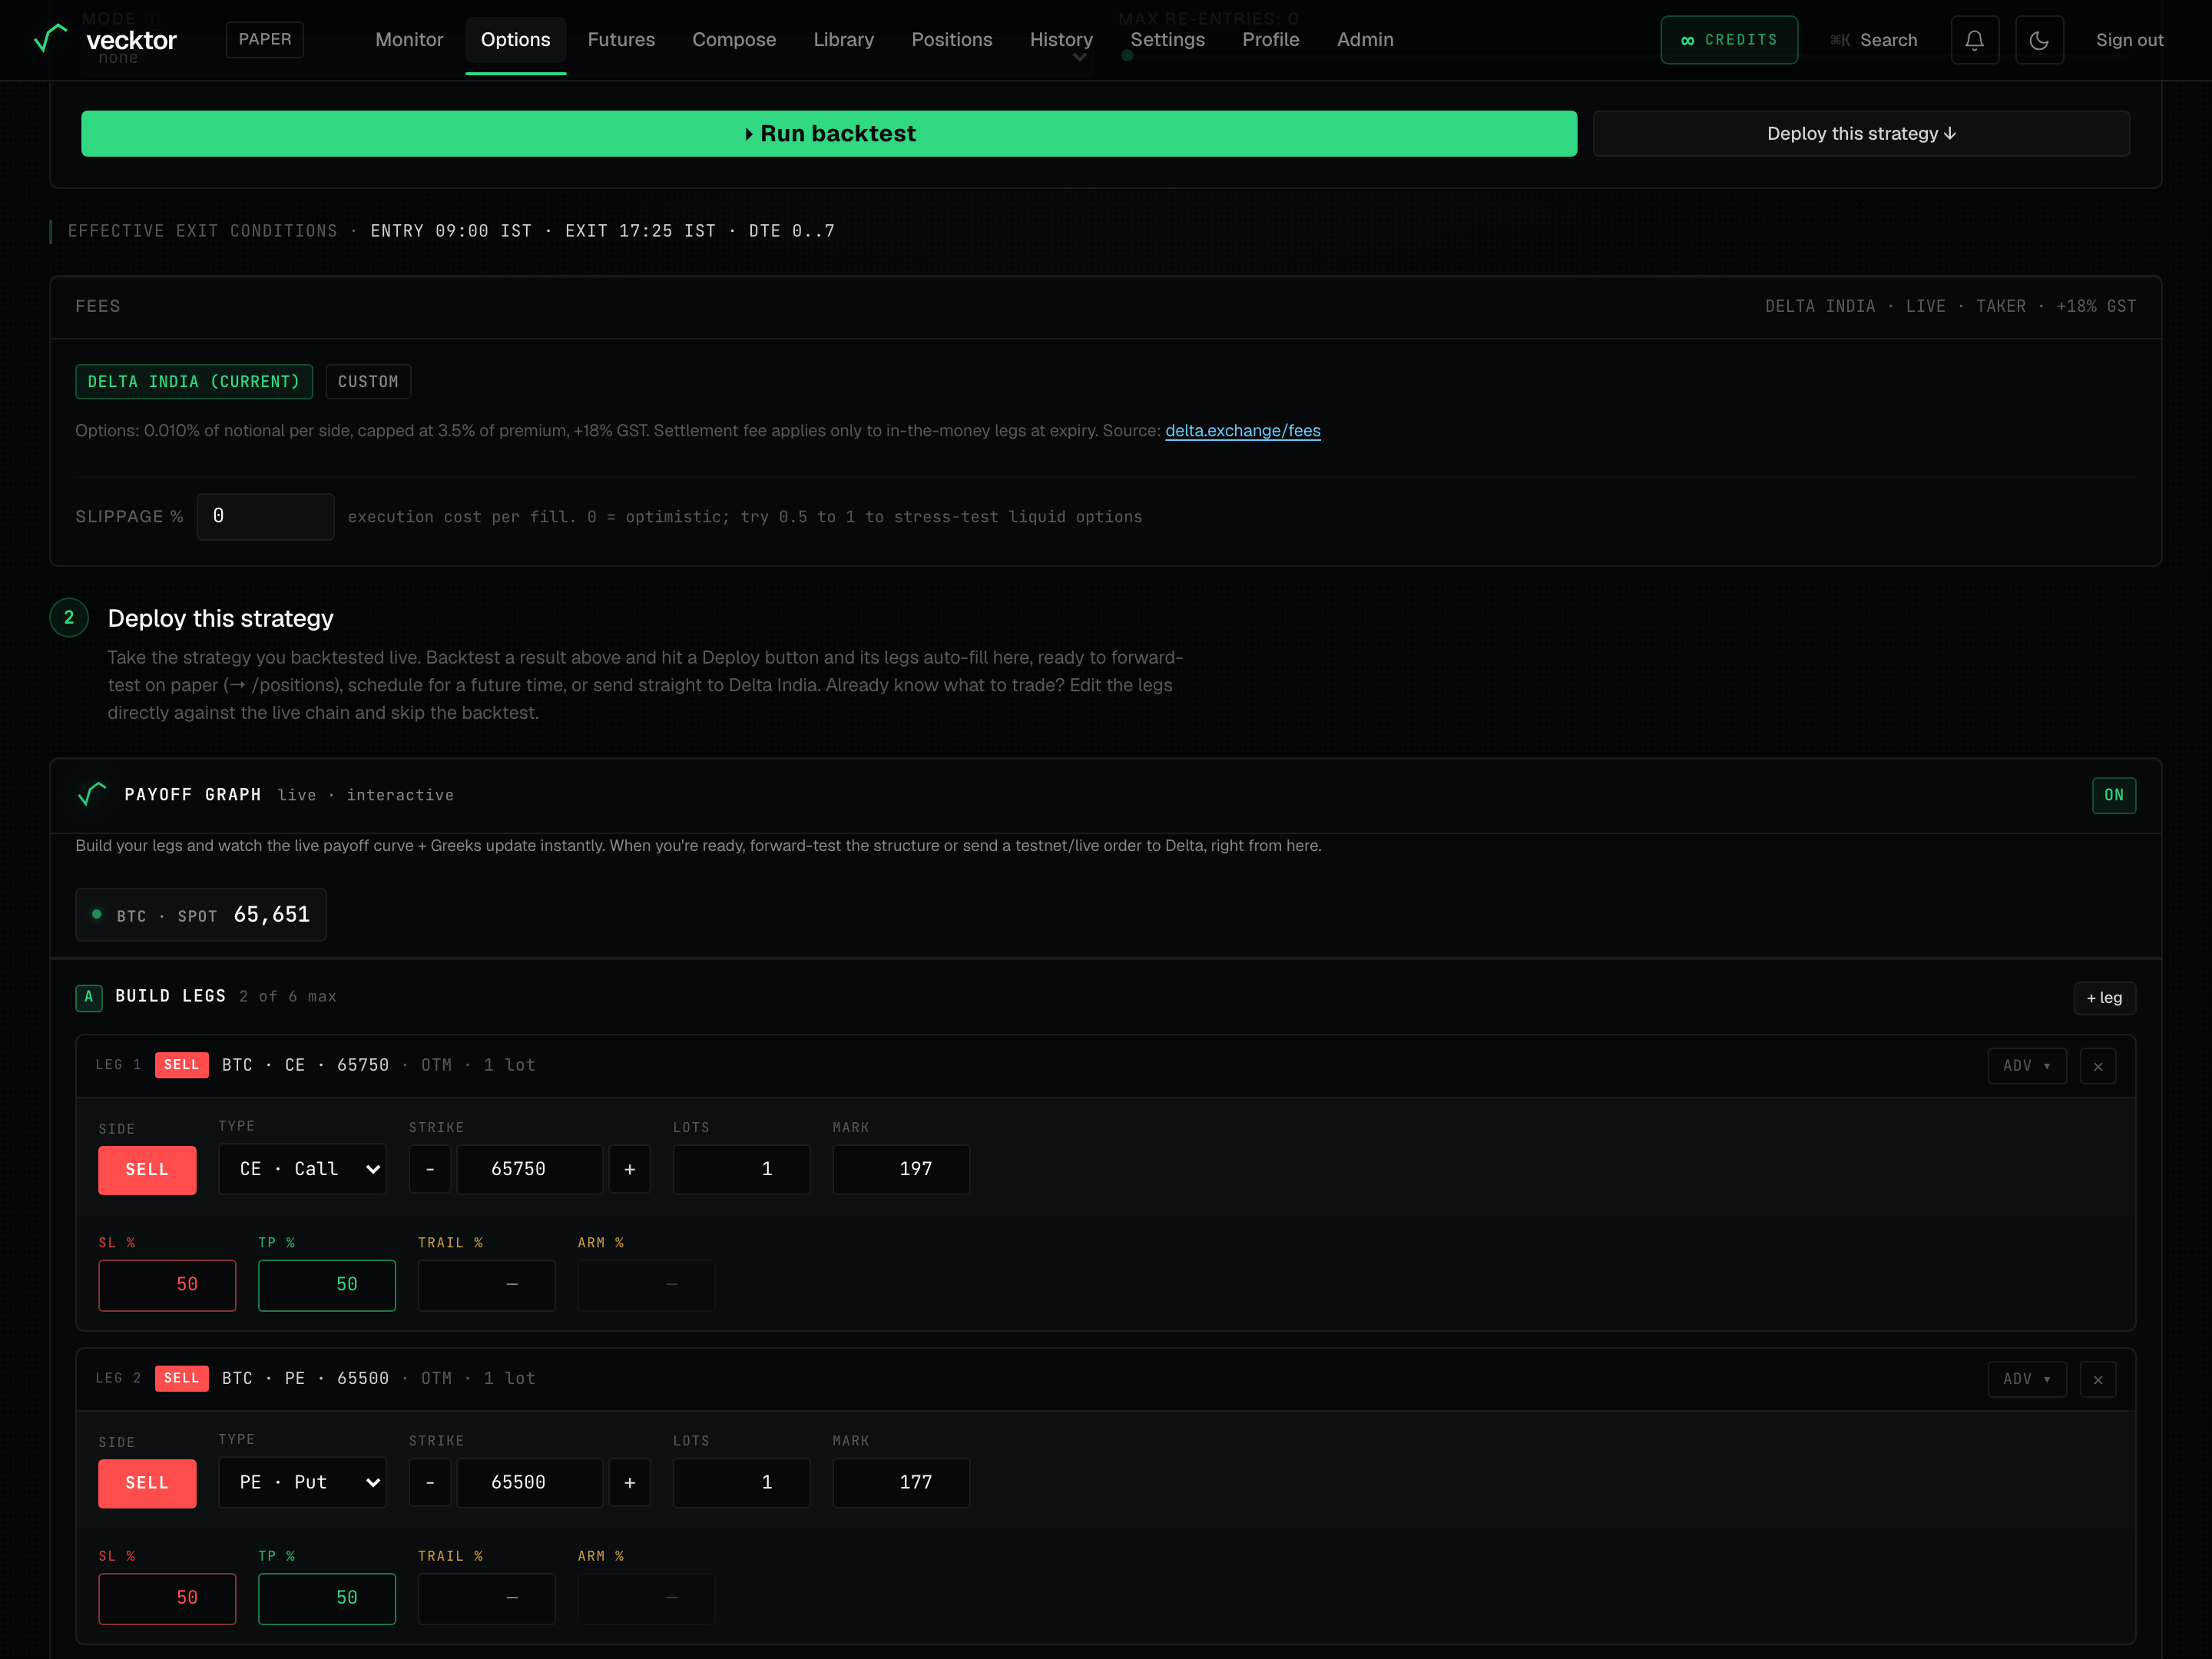Viewport: 2212px width, 1659px height.
Task: Open Library tab
Action: tap(844, 40)
